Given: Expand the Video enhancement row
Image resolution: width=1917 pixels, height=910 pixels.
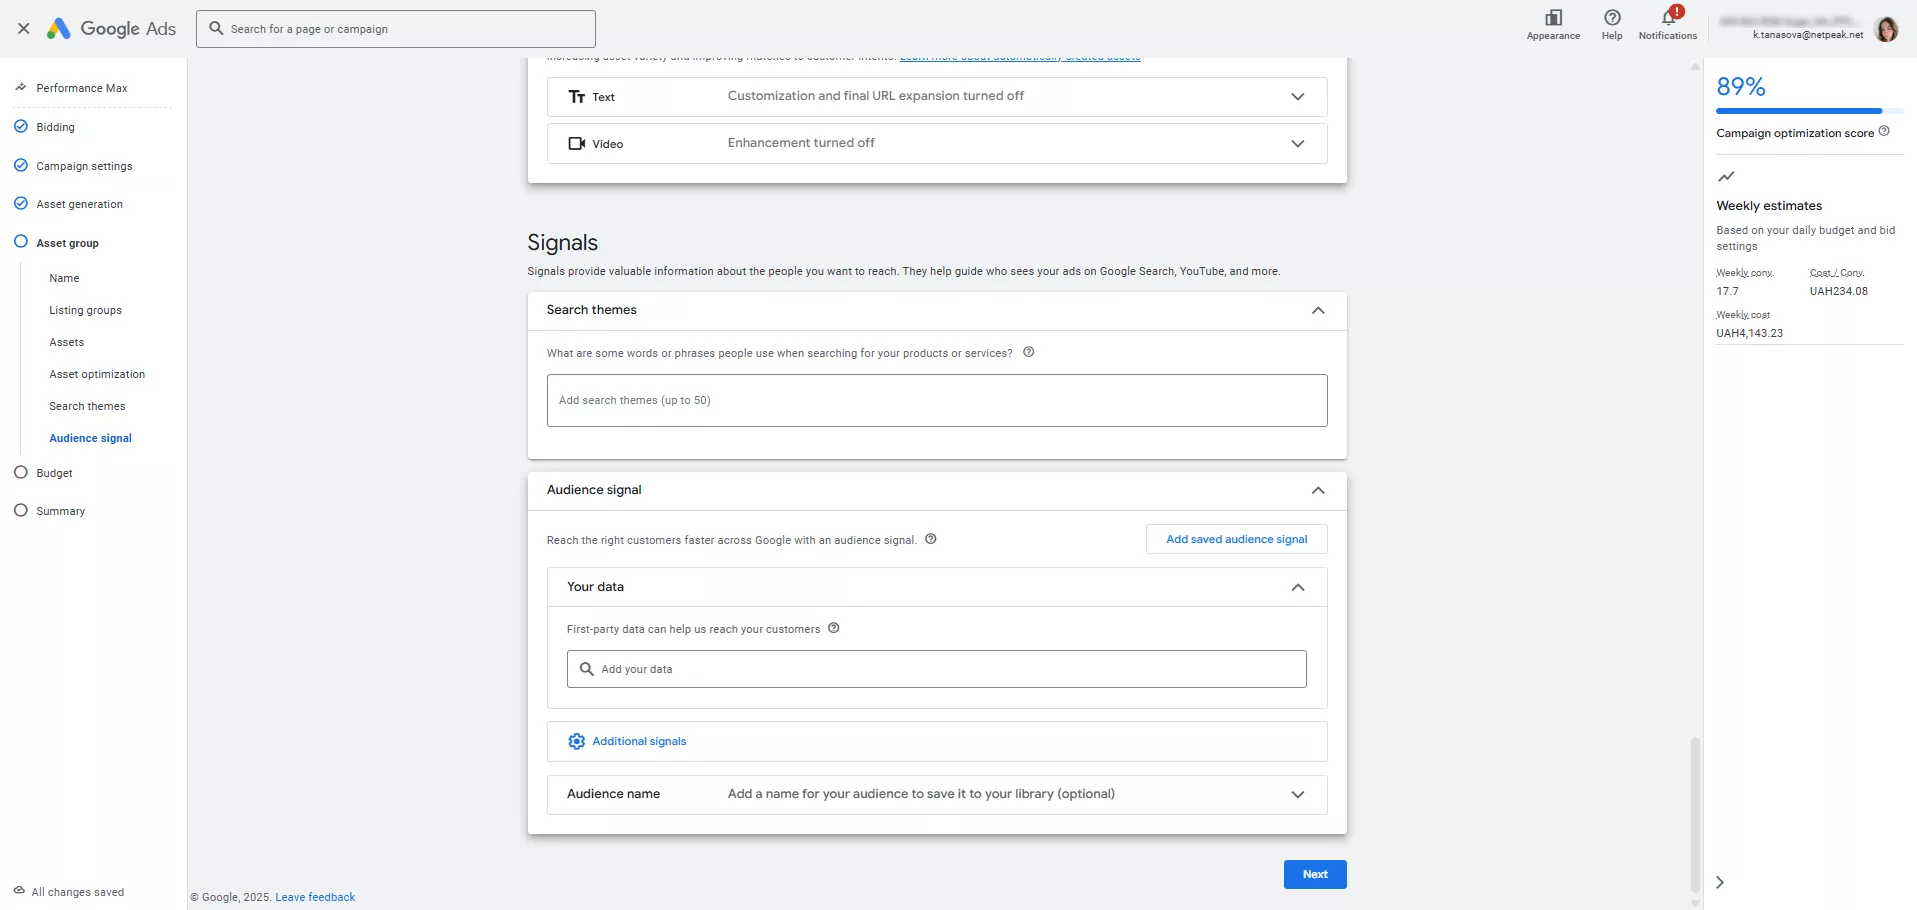Looking at the screenshot, I should [x=1297, y=144].
